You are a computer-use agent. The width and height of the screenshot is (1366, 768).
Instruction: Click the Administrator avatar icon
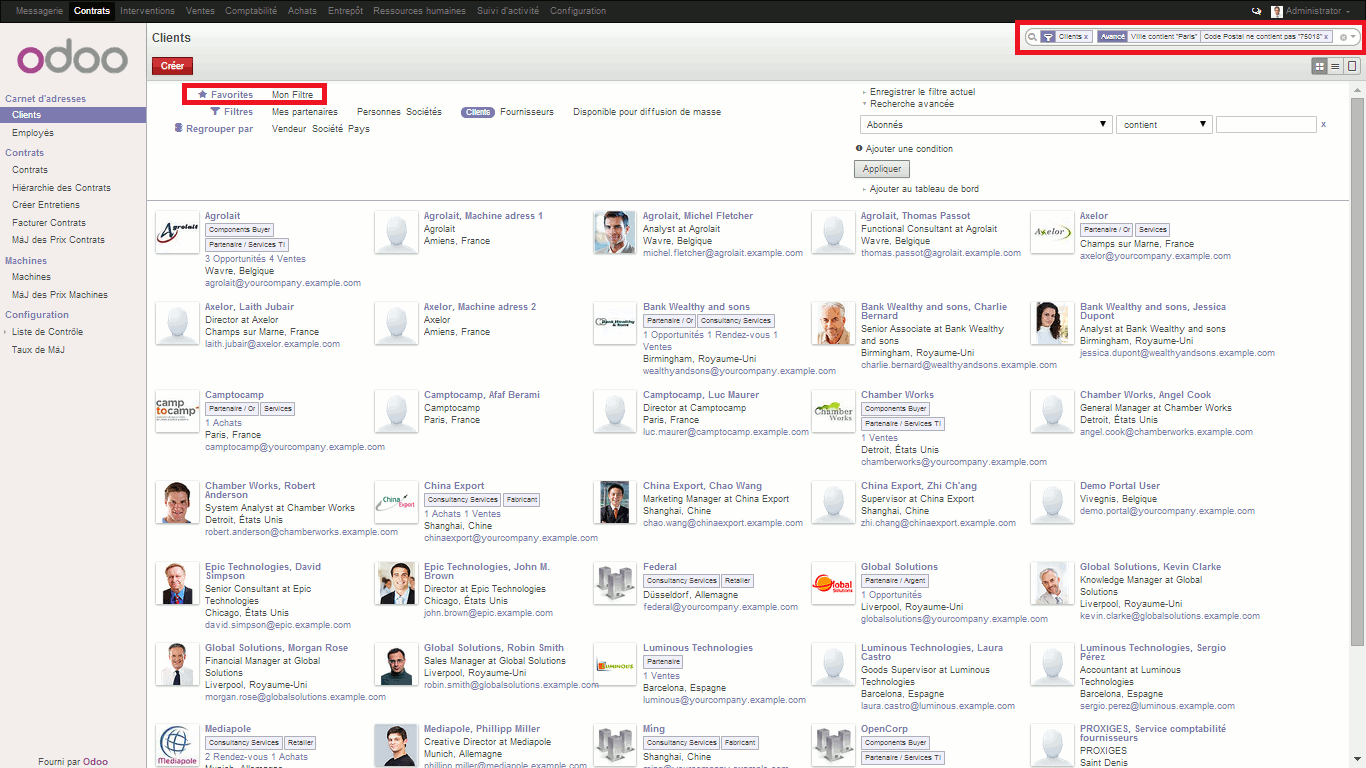click(1277, 11)
